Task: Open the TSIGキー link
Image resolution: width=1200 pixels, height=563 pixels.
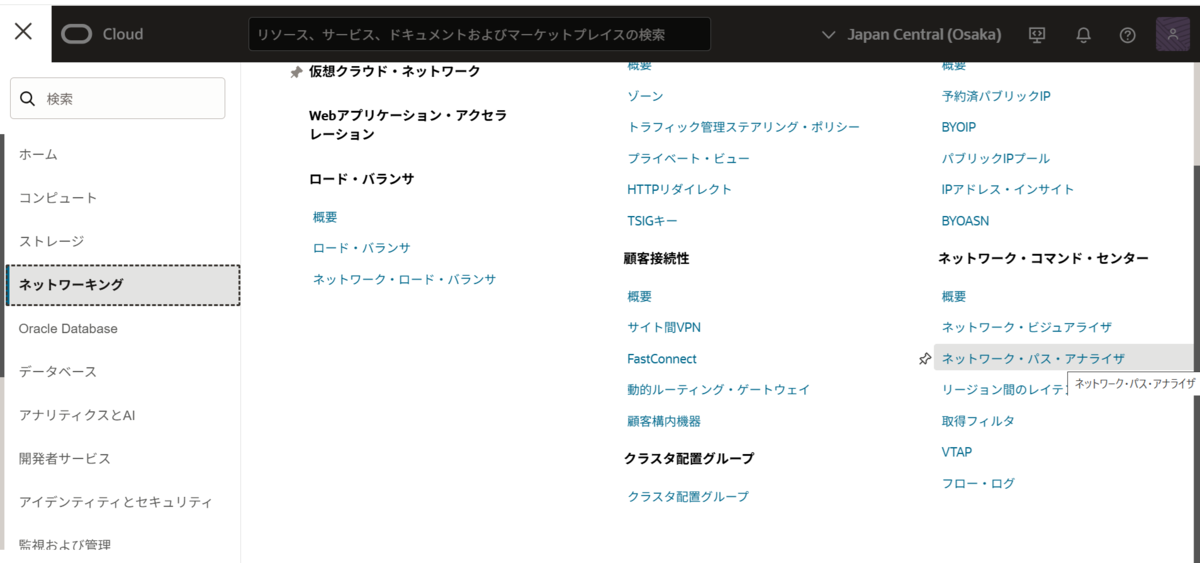Action: pyautogui.click(x=652, y=220)
